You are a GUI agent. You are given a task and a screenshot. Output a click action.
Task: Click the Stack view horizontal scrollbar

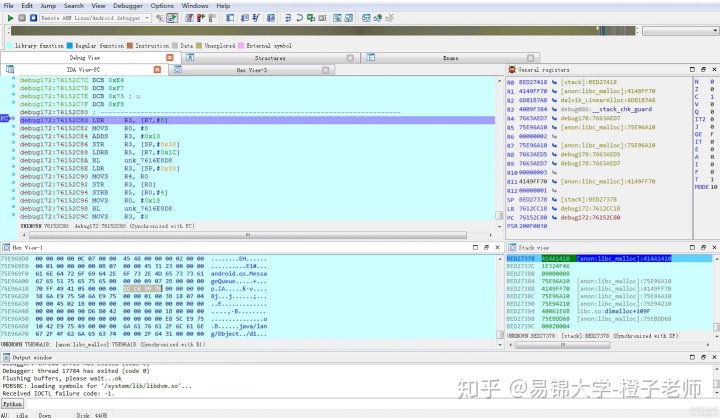[x=562, y=345]
